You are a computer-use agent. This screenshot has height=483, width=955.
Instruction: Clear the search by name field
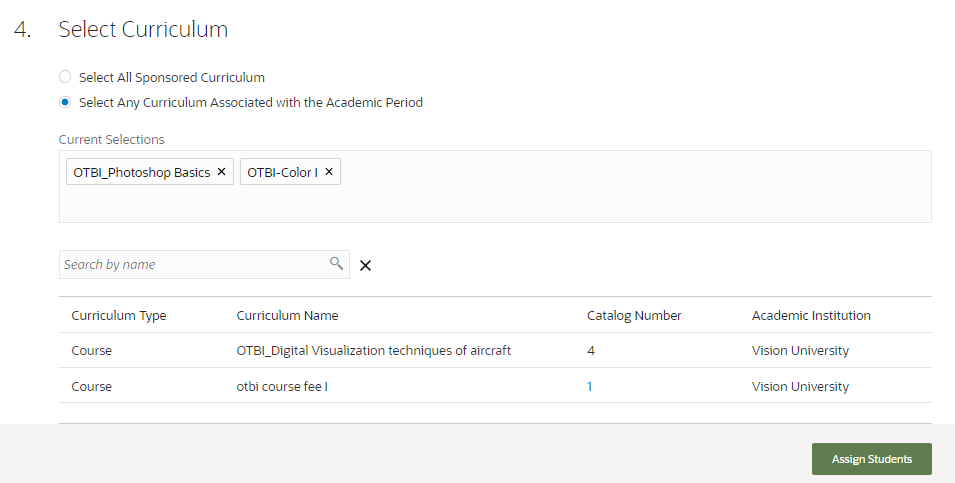(365, 265)
